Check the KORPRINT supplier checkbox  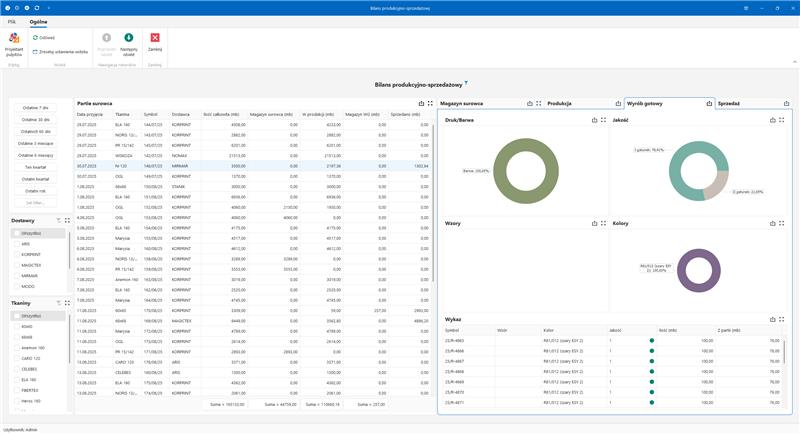click(x=15, y=254)
